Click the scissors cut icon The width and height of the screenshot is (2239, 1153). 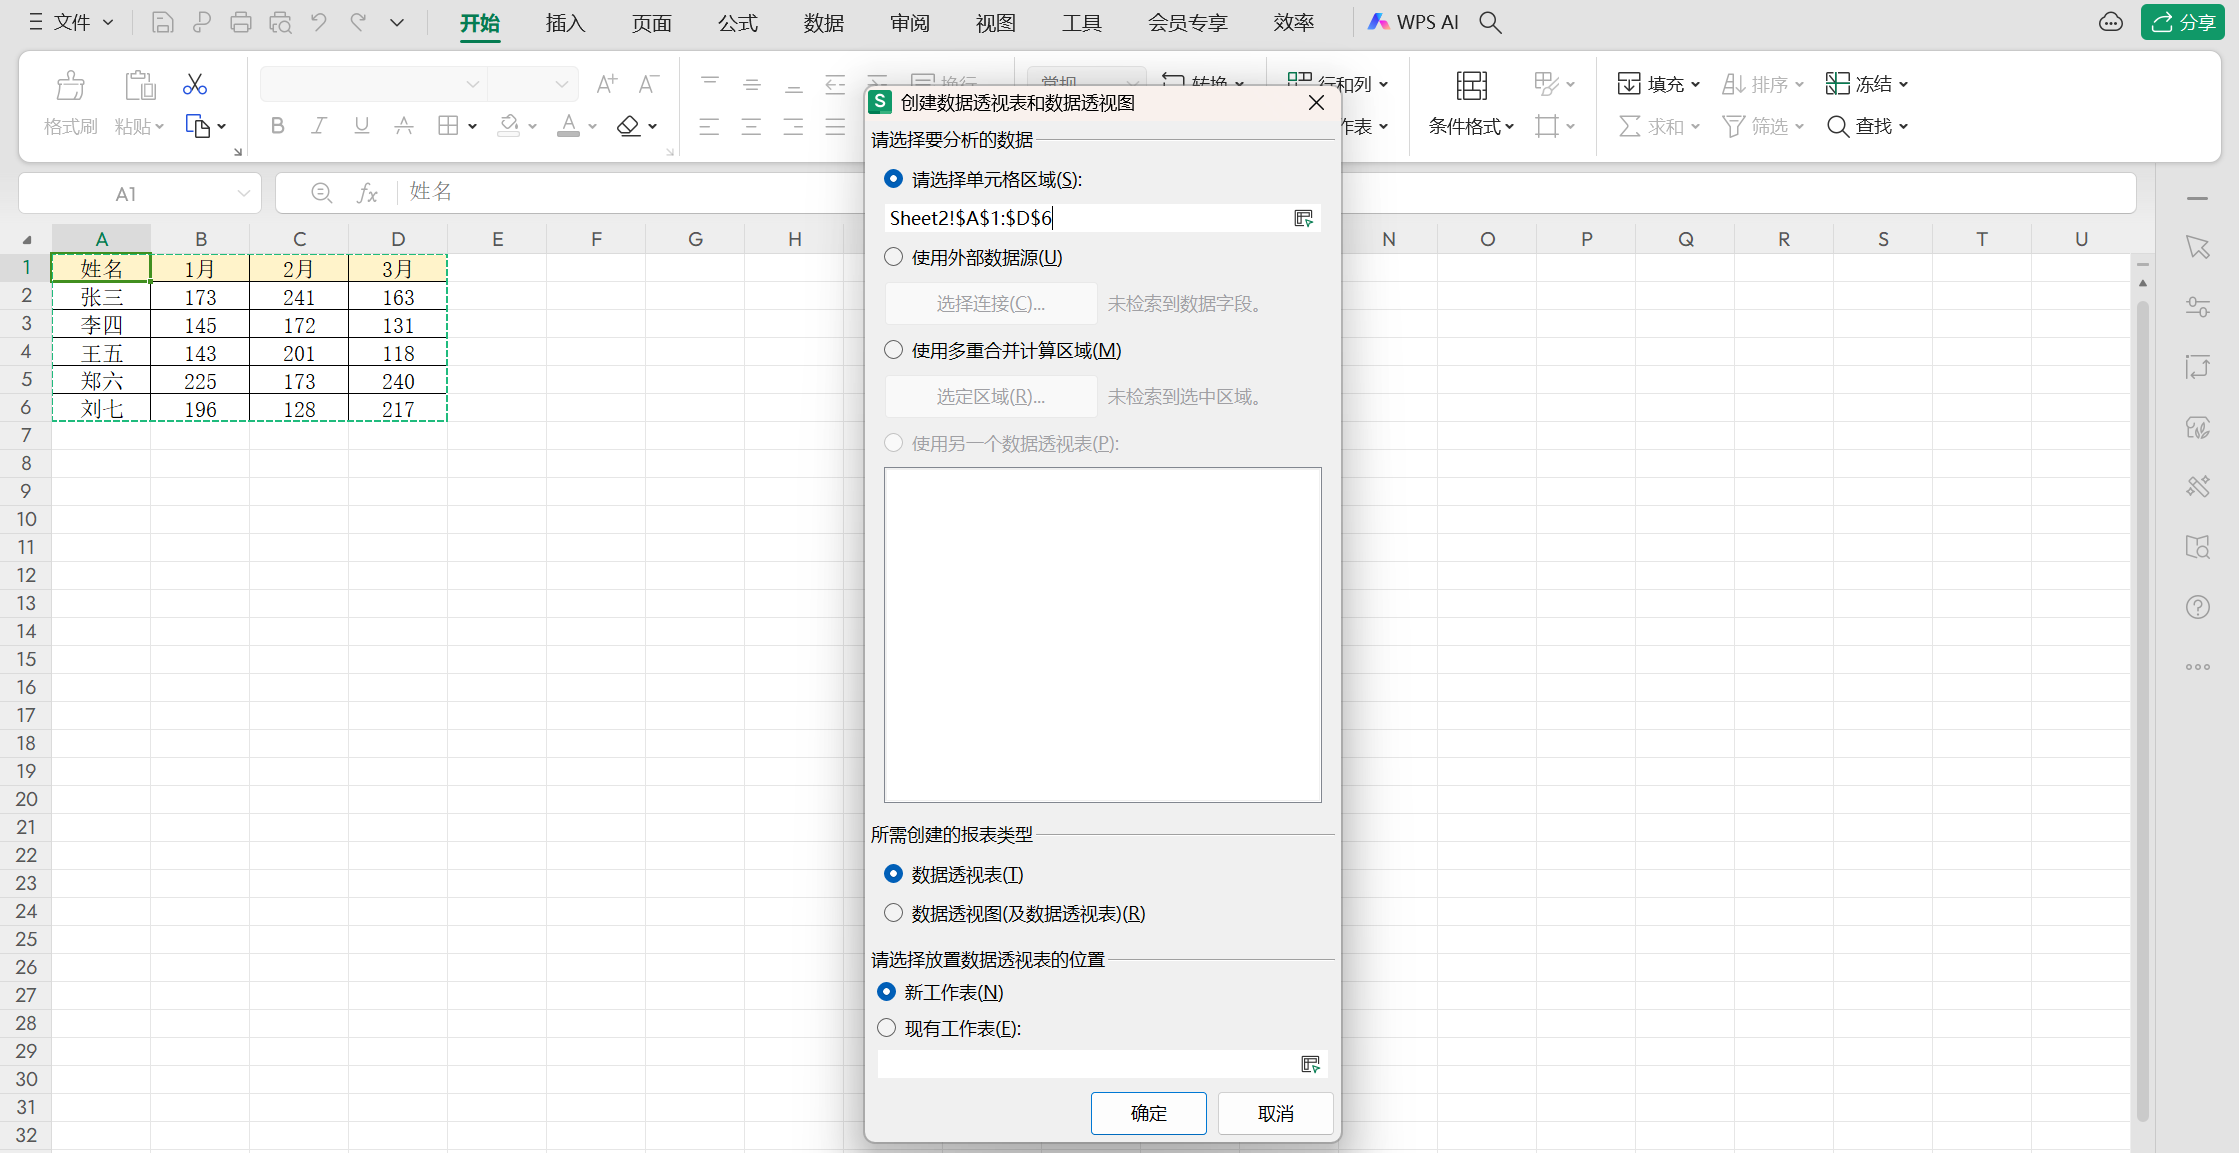pos(194,84)
